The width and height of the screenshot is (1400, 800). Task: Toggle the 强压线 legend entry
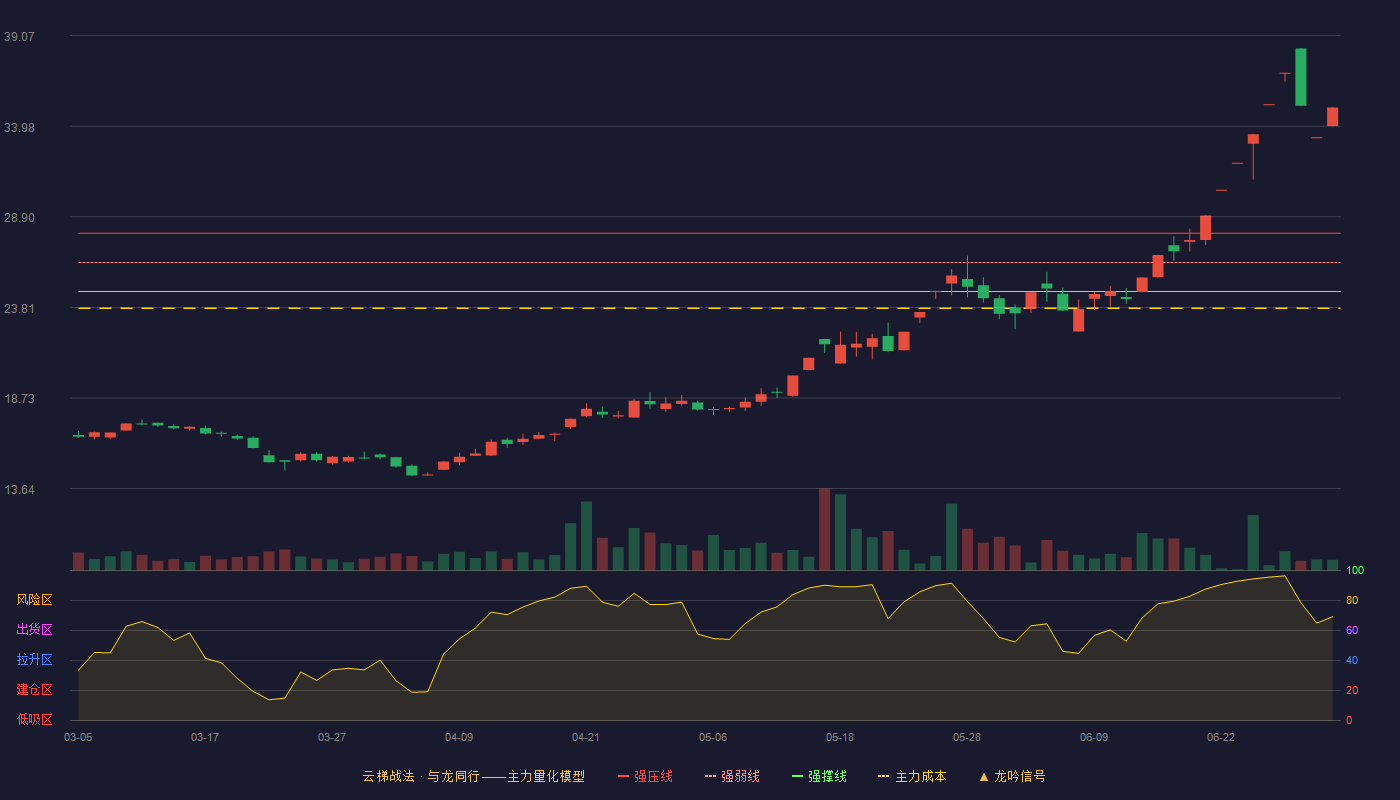(x=645, y=776)
